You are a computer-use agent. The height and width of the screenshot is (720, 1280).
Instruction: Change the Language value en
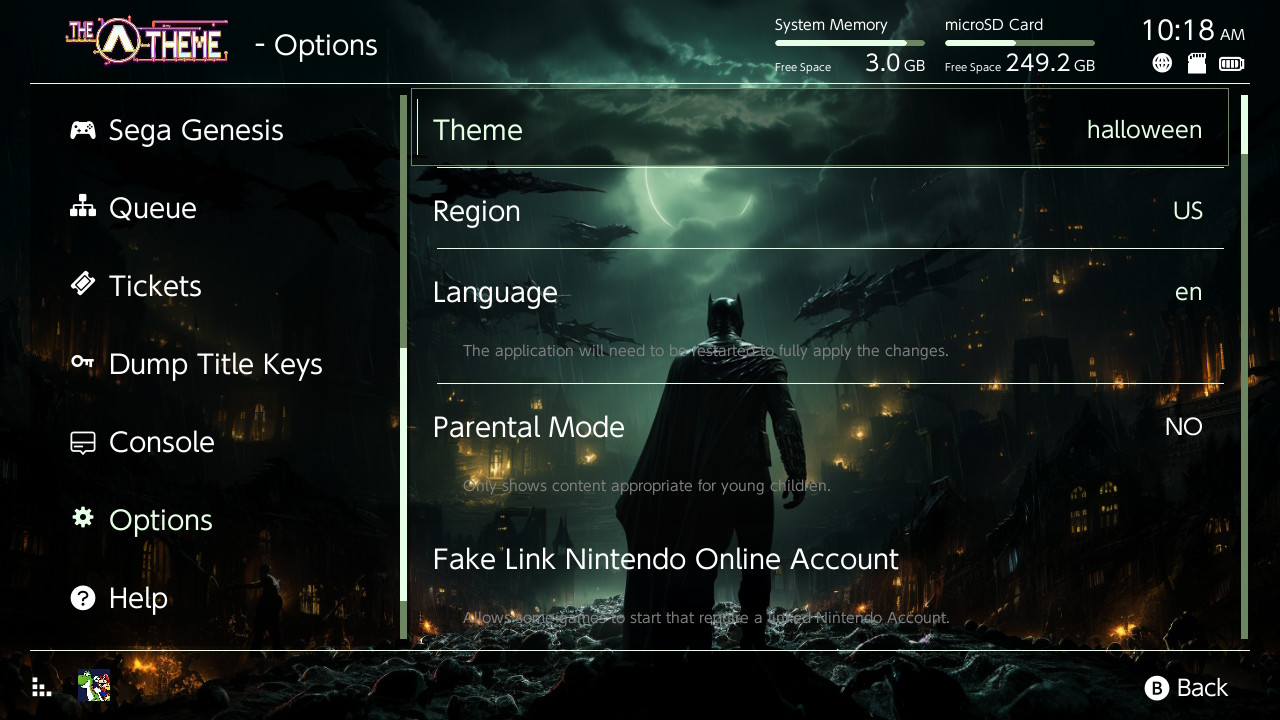pyautogui.click(x=1189, y=292)
